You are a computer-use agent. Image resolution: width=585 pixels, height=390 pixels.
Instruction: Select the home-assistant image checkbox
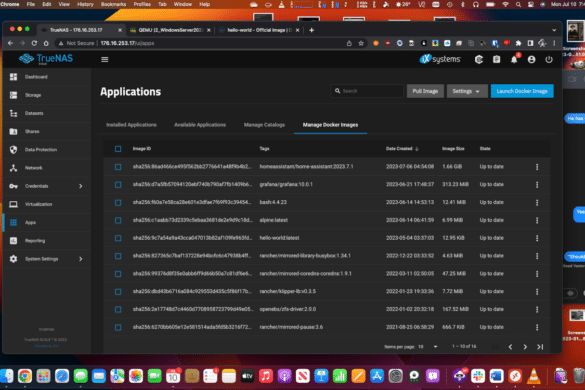[118, 167]
